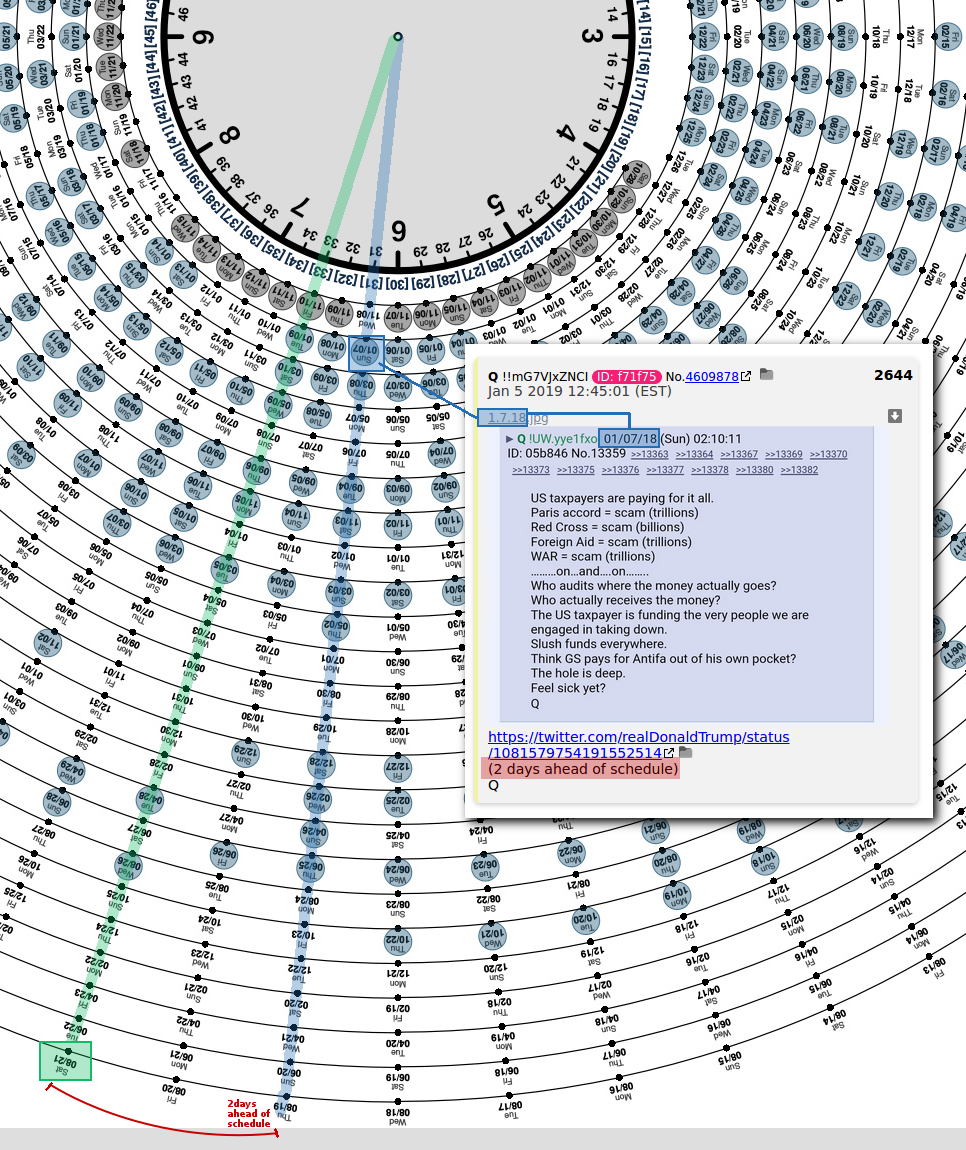
Task: Click the folder icon next to post No.4609878
Action: click(x=766, y=374)
